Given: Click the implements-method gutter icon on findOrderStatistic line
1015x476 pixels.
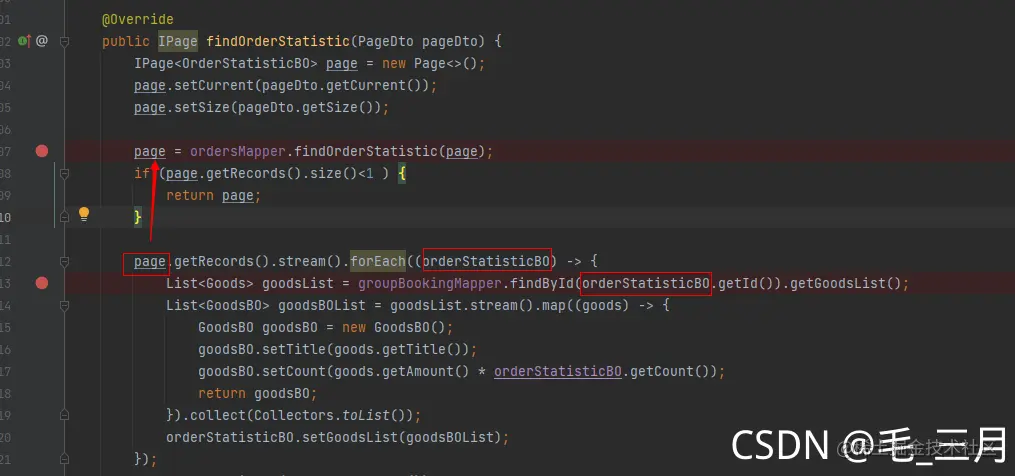Looking at the screenshot, I should click(x=25, y=41).
